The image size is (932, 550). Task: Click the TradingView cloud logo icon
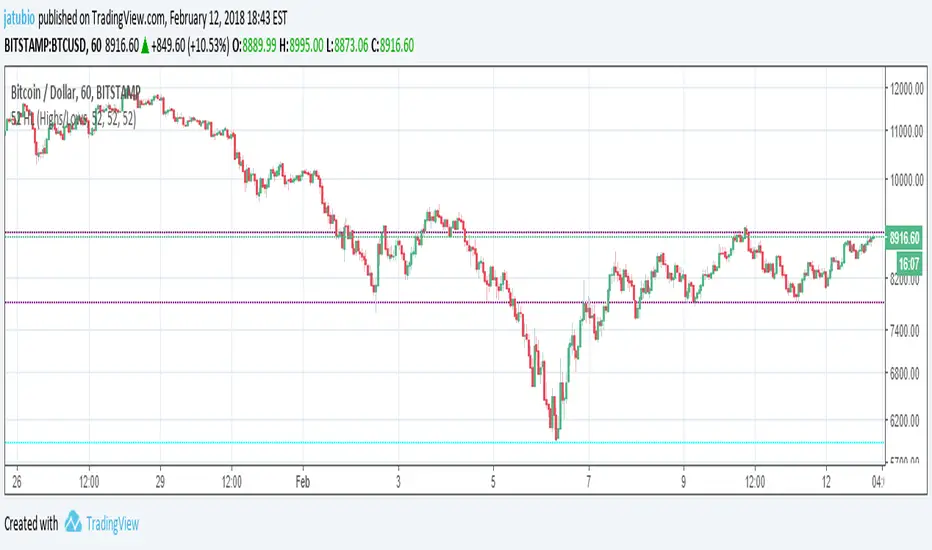[x=74, y=522]
